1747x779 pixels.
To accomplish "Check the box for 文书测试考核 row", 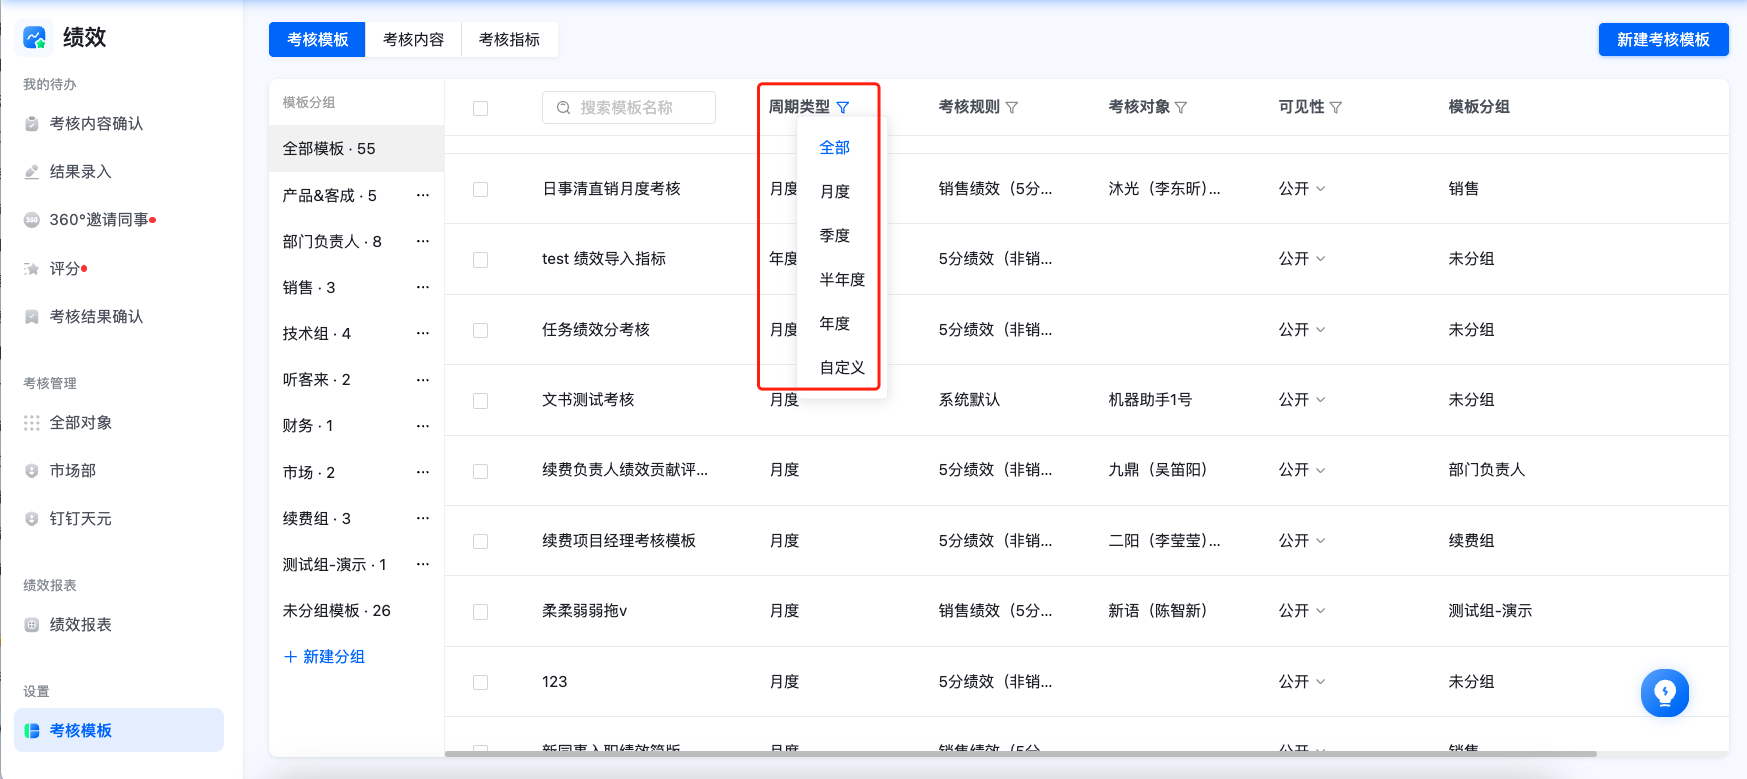I will pos(480,401).
